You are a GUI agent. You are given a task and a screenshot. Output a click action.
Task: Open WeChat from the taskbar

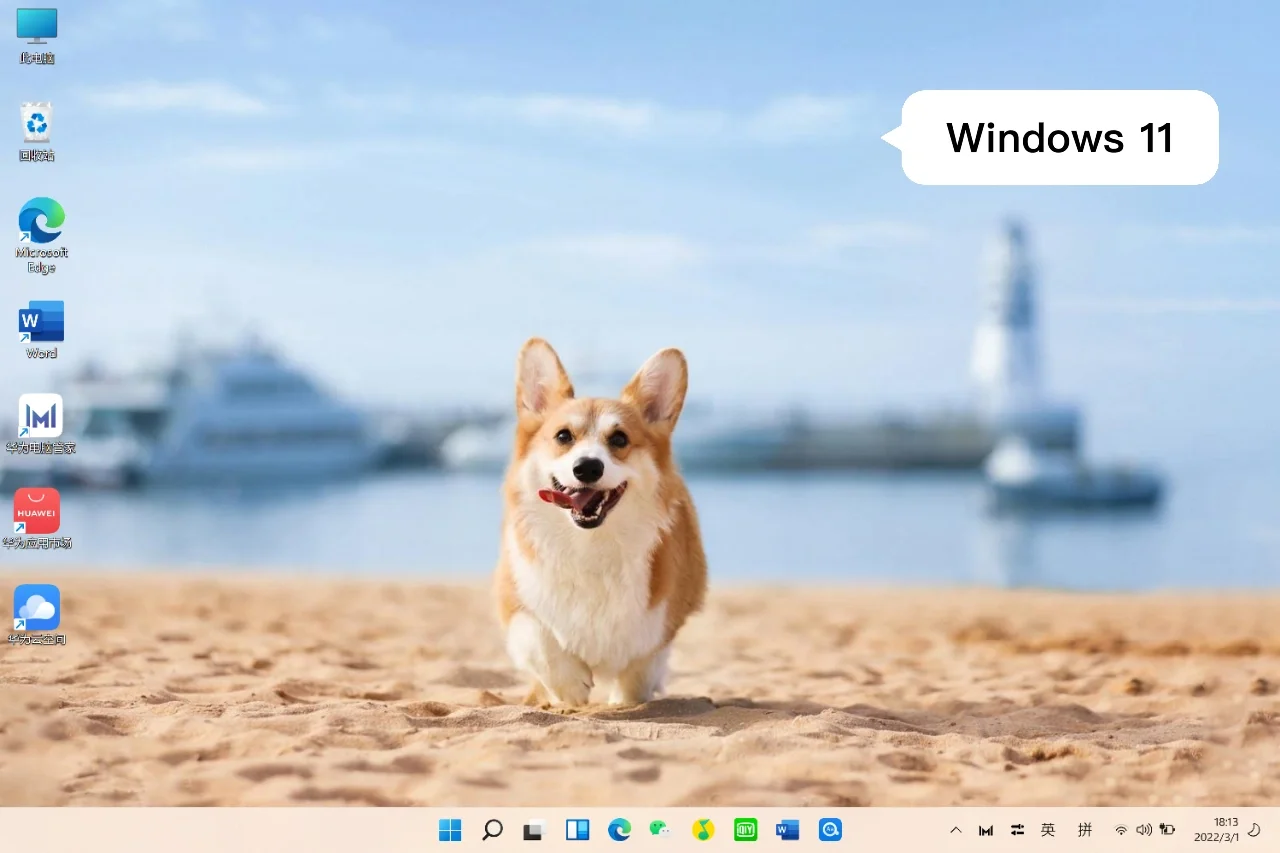point(661,829)
